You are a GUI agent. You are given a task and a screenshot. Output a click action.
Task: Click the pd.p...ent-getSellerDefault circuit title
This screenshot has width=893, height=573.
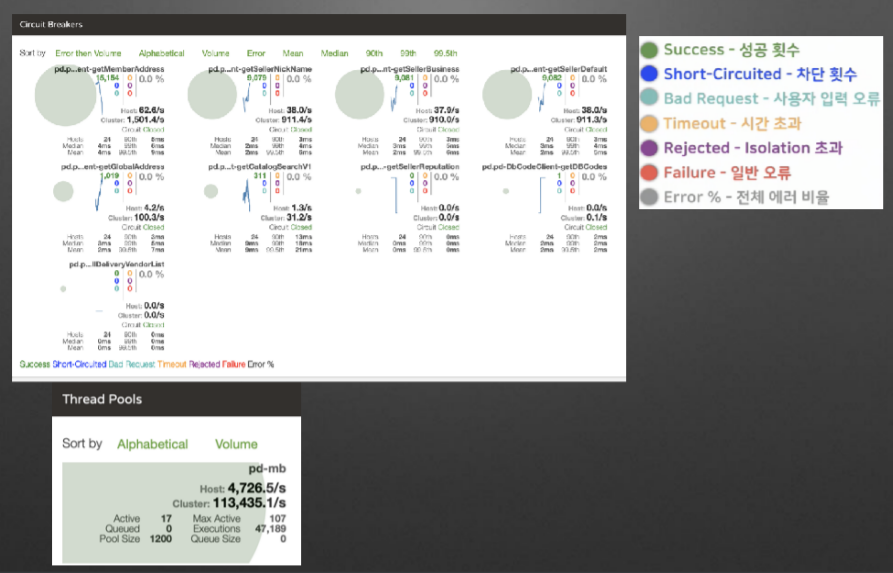(559, 69)
